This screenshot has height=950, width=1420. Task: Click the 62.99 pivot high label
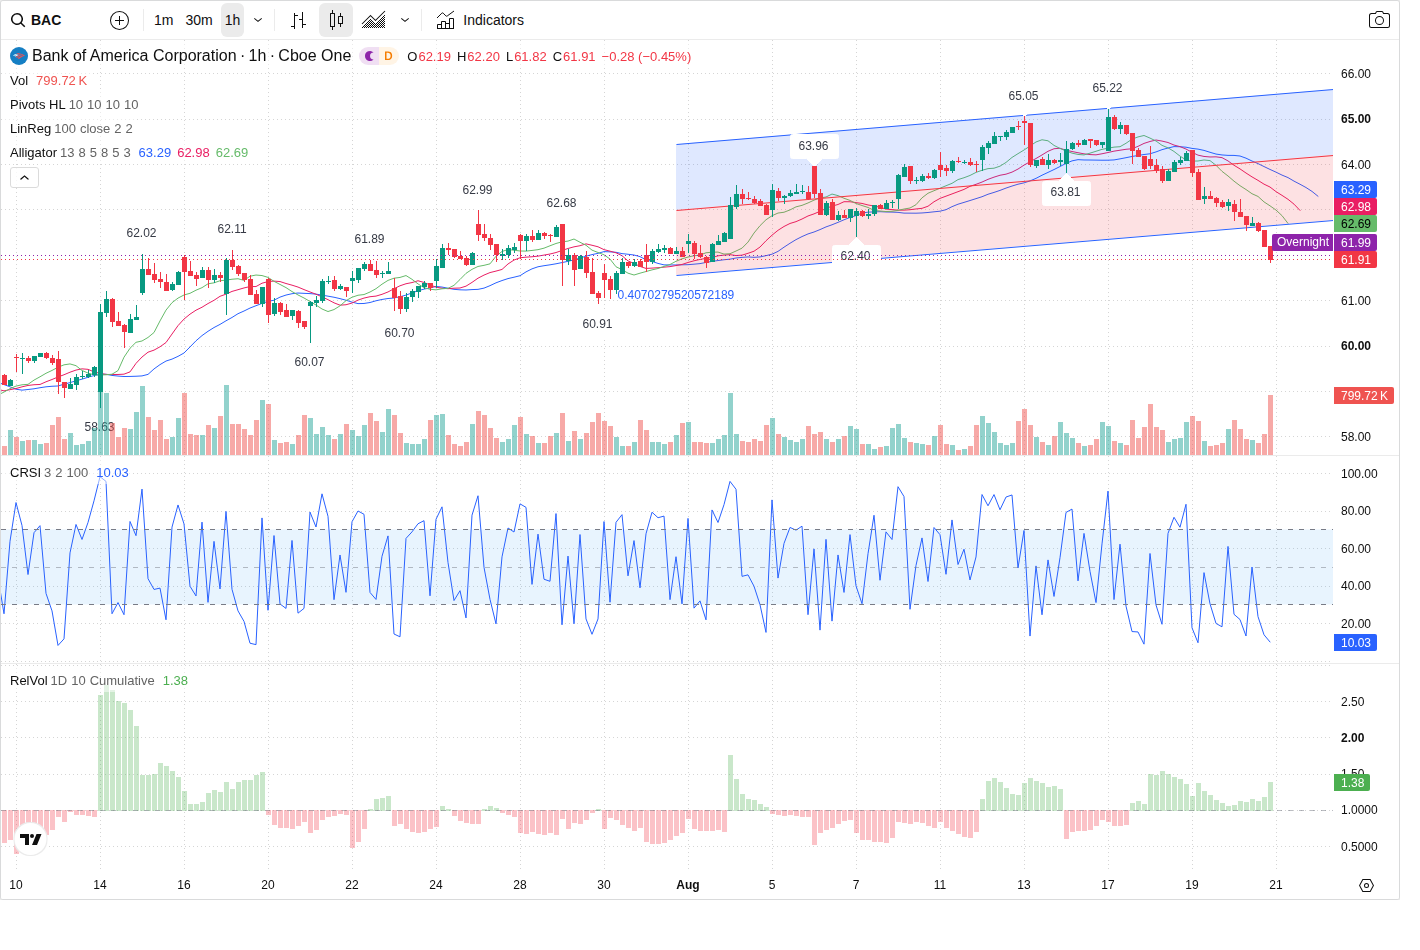coord(477,190)
